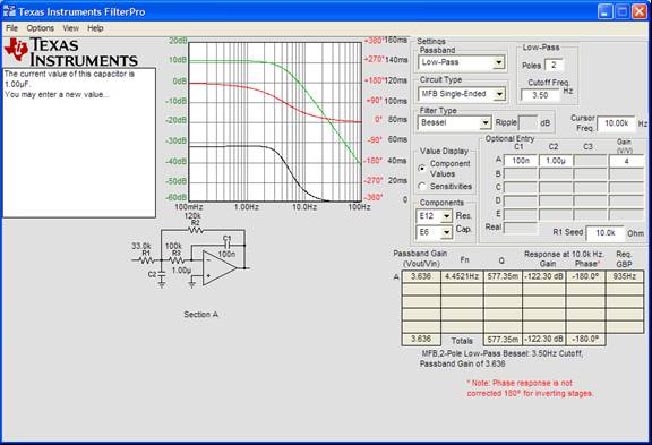Click the Ripple dB field
The image size is (652, 445).
point(528,123)
